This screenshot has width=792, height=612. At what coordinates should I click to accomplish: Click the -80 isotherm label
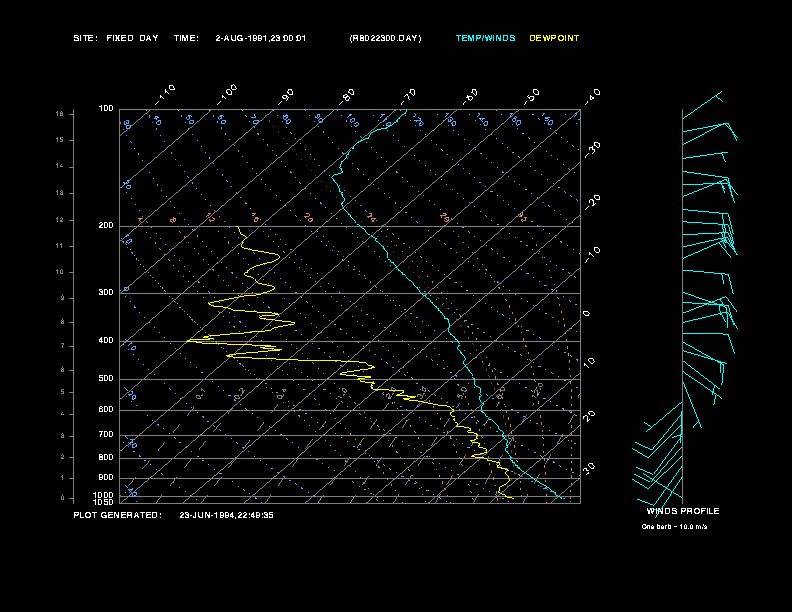pyautogui.click(x=347, y=96)
